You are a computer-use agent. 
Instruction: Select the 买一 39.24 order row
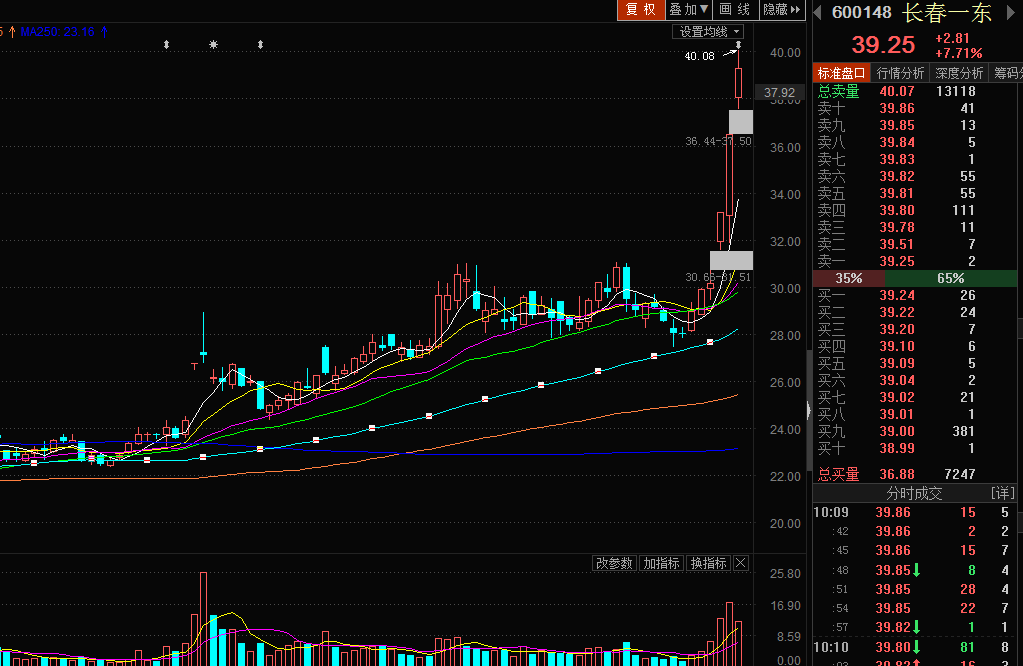[915, 295]
